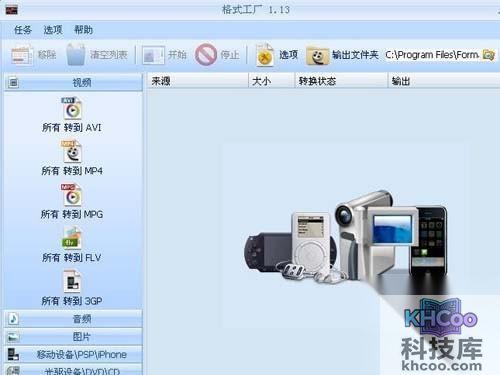
Task: Click the 开始 start toolbar icon
Action: click(x=153, y=55)
